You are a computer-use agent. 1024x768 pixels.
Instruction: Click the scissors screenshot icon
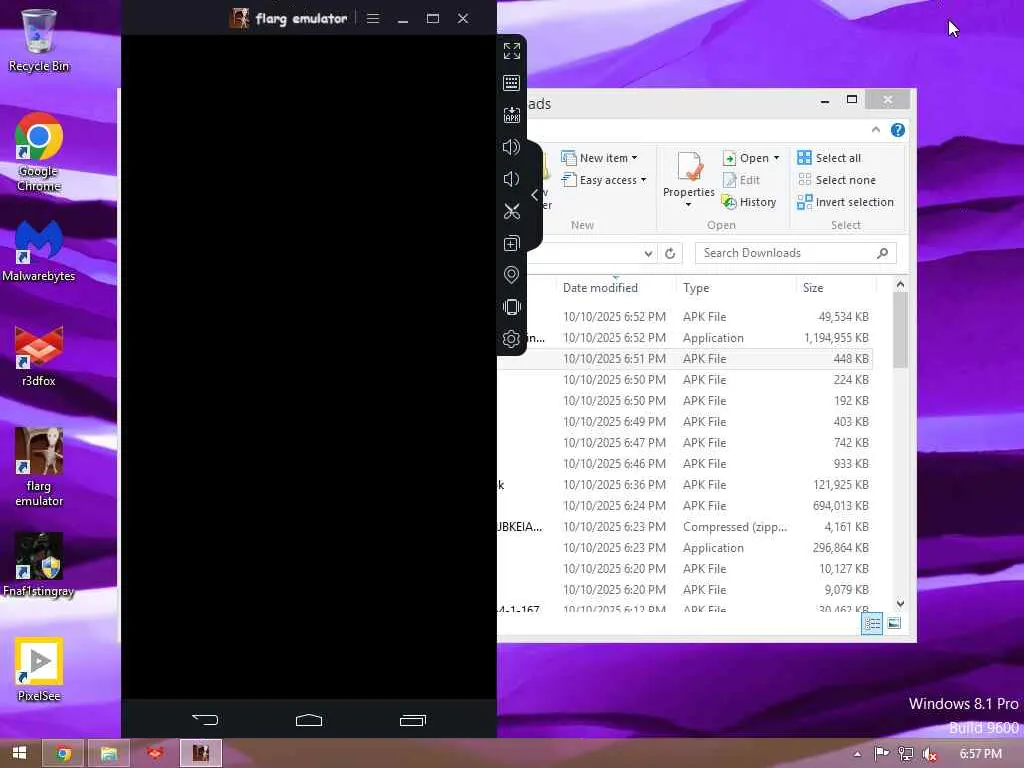tap(511, 211)
